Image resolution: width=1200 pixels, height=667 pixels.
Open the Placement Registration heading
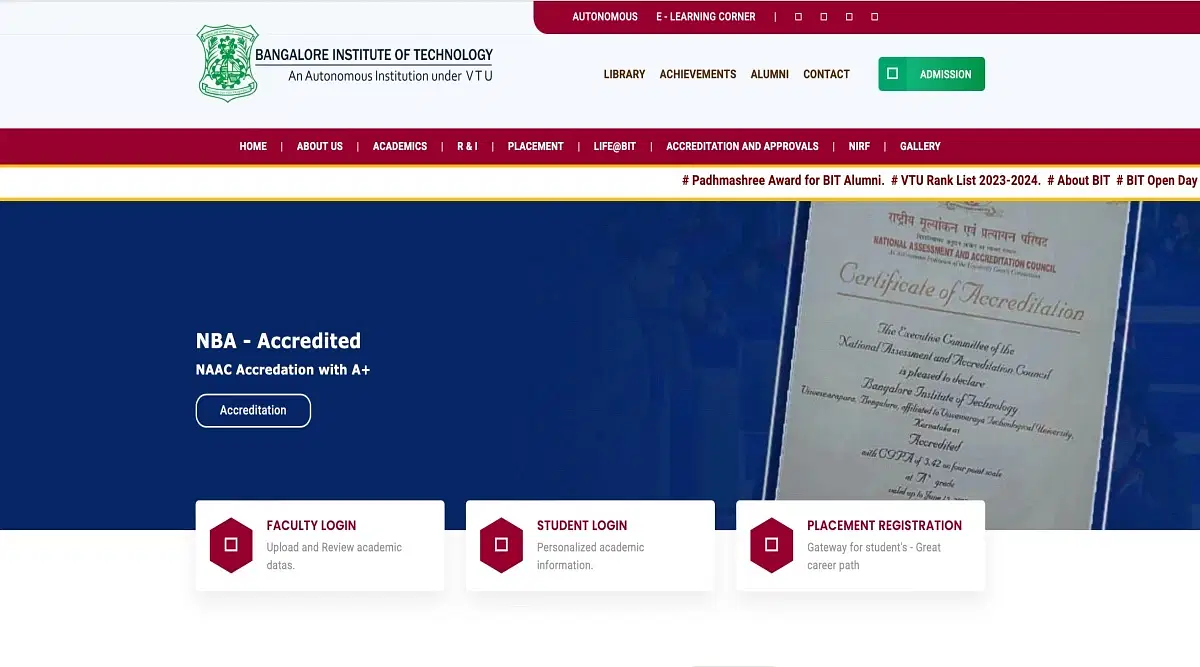(x=884, y=525)
